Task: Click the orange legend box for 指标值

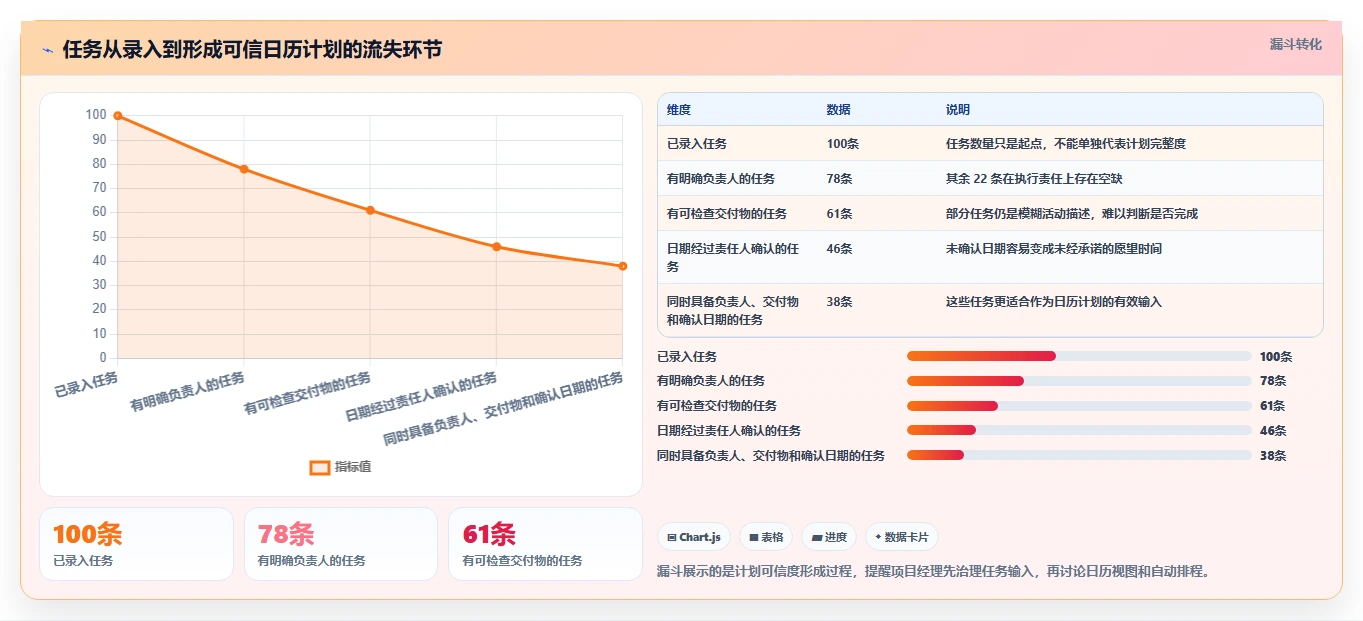Action: (x=320, y=467)
